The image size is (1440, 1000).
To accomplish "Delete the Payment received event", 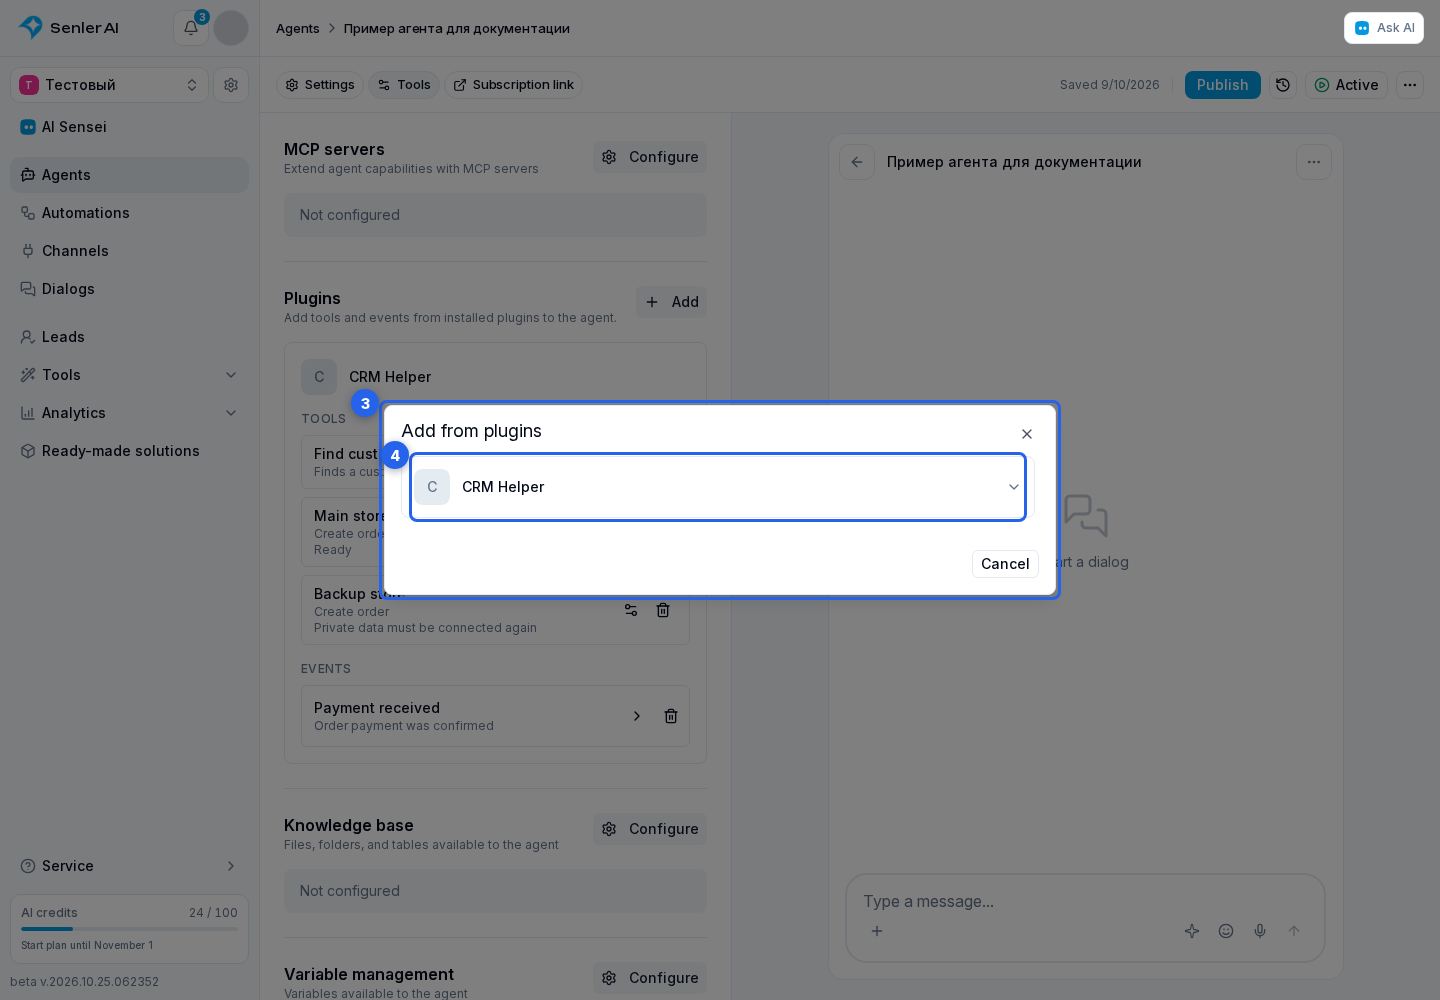I will point(671,716).
